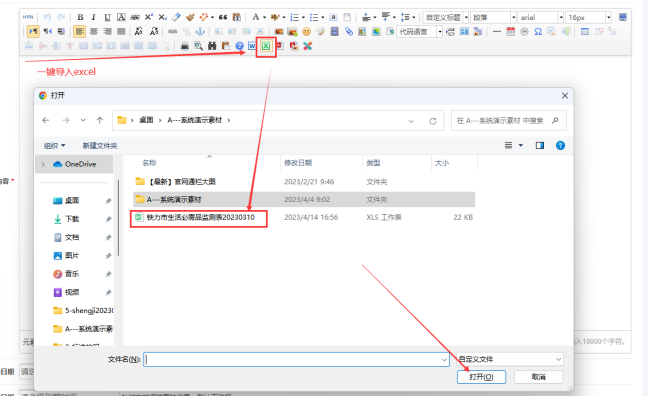Image resolution: width=648 pixels, height=396 pixels.
Task: Click the 打开(O) button
Action: pos(481,377)
